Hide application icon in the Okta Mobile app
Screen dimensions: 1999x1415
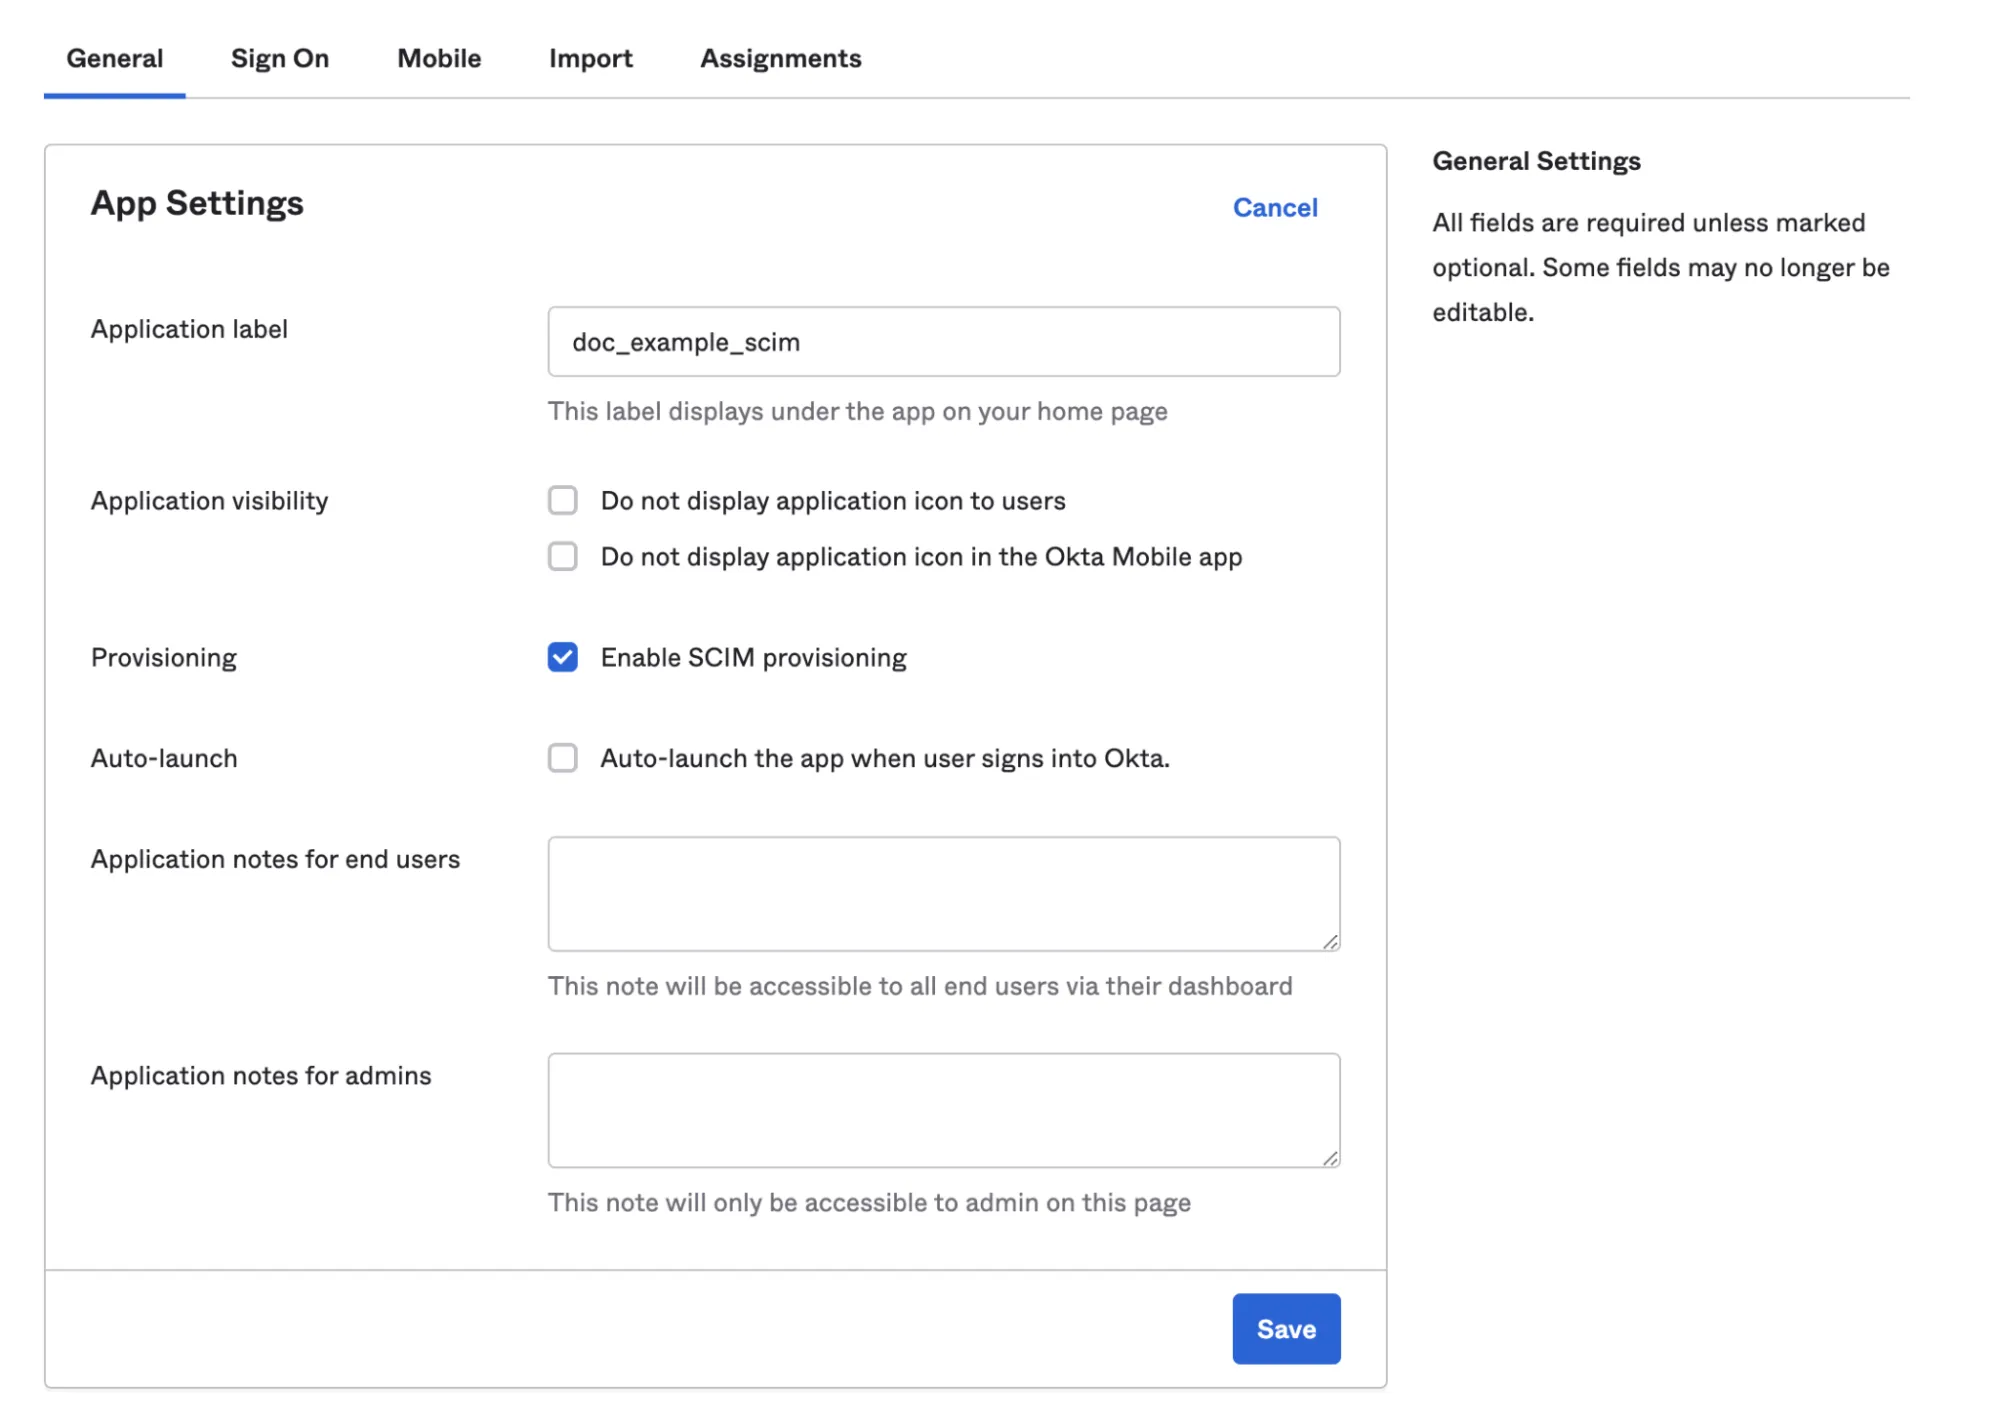562,557
